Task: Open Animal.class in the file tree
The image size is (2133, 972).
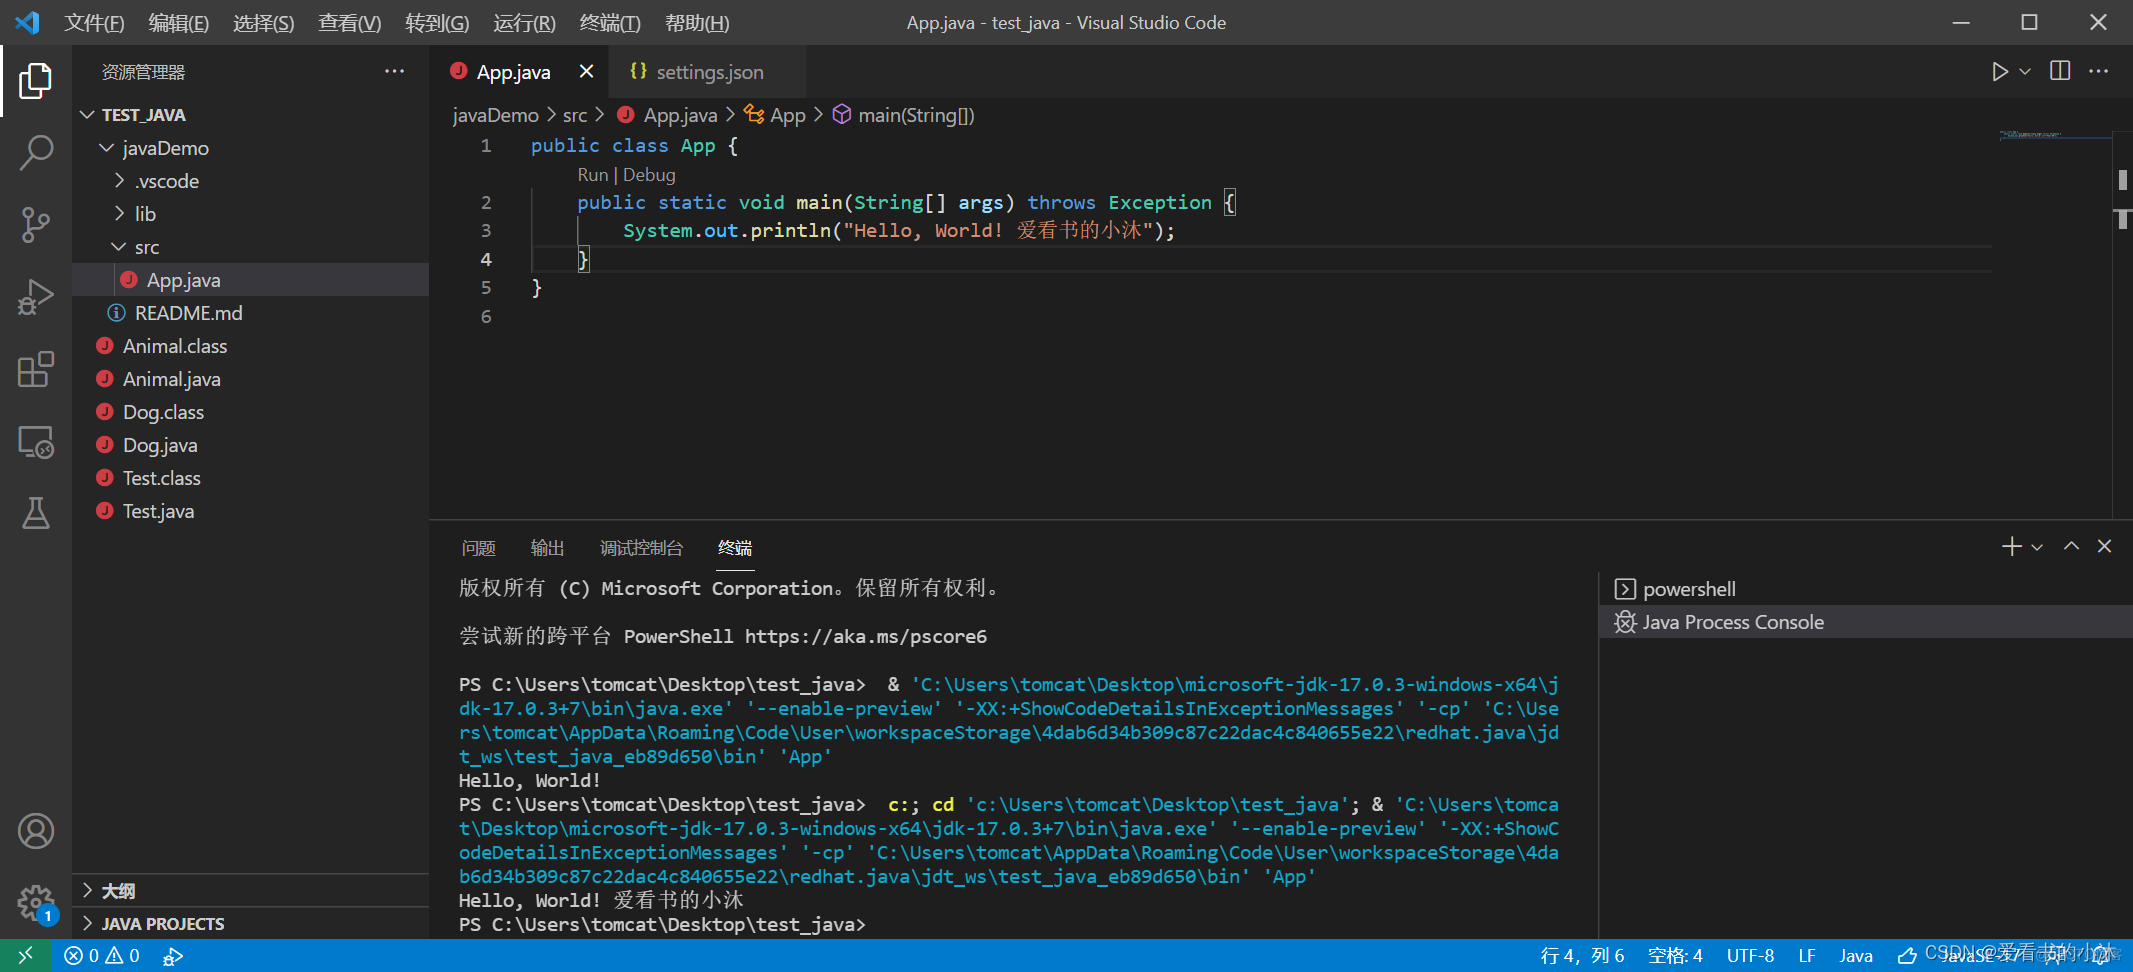Action: pos(250,346)
